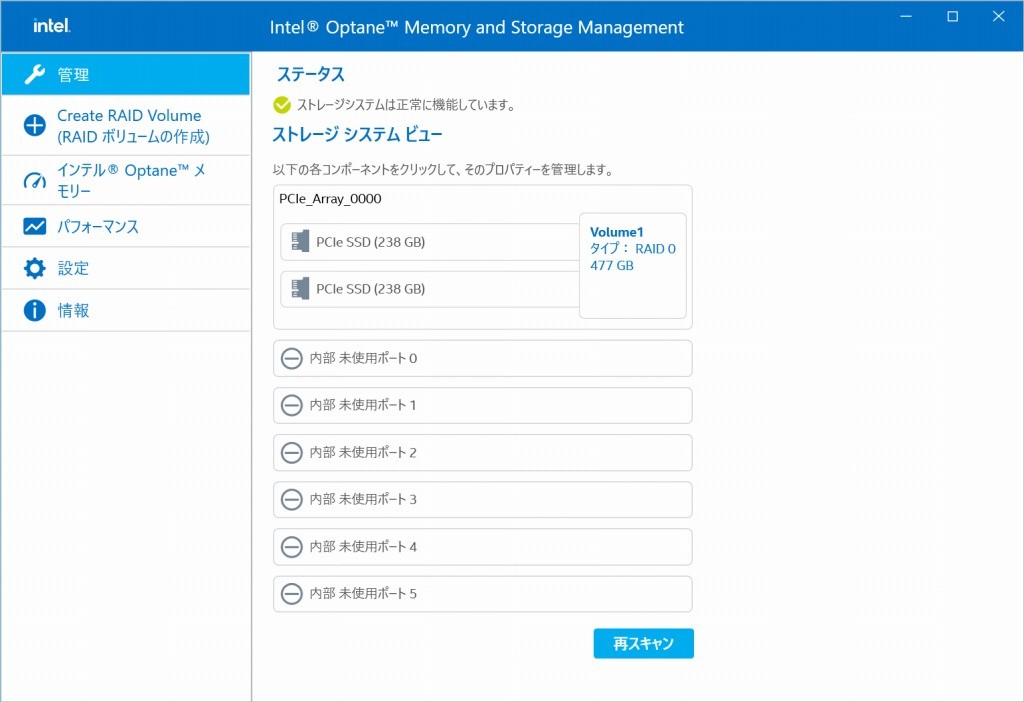Image resolution: width=1024 pixels, height=702 pixels.
Task: Click the empty port icon for ポート 0
Action: pos(292,358)
